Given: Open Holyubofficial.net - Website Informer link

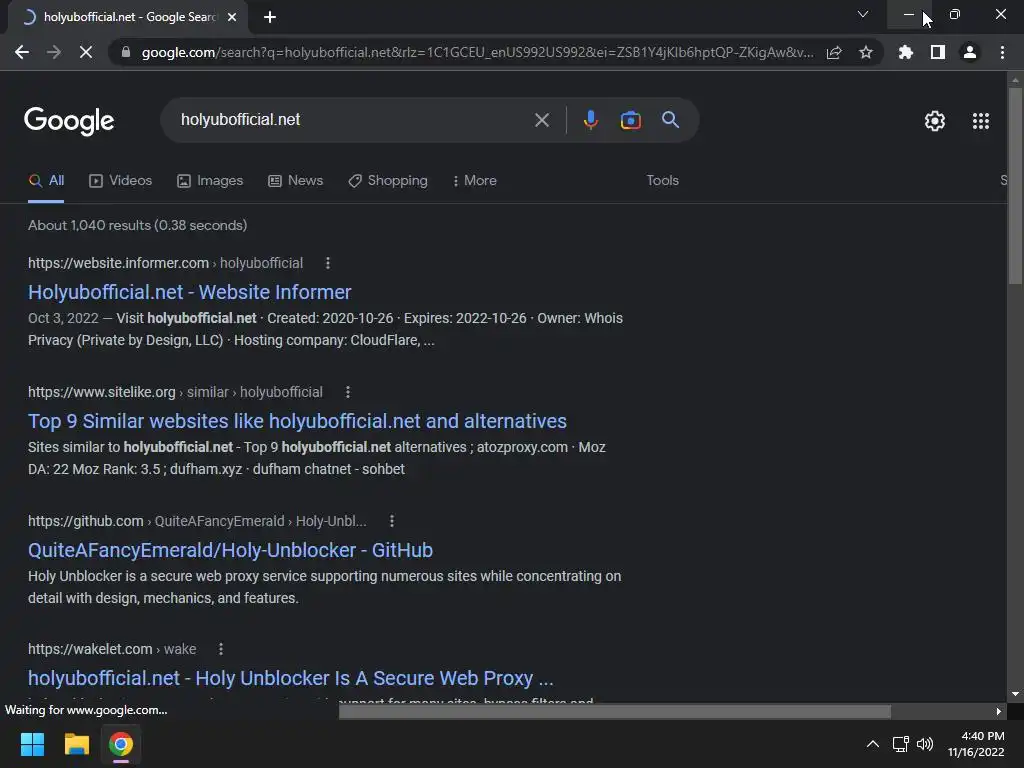Looking at the screenshot, I should [x=189, y=292].
